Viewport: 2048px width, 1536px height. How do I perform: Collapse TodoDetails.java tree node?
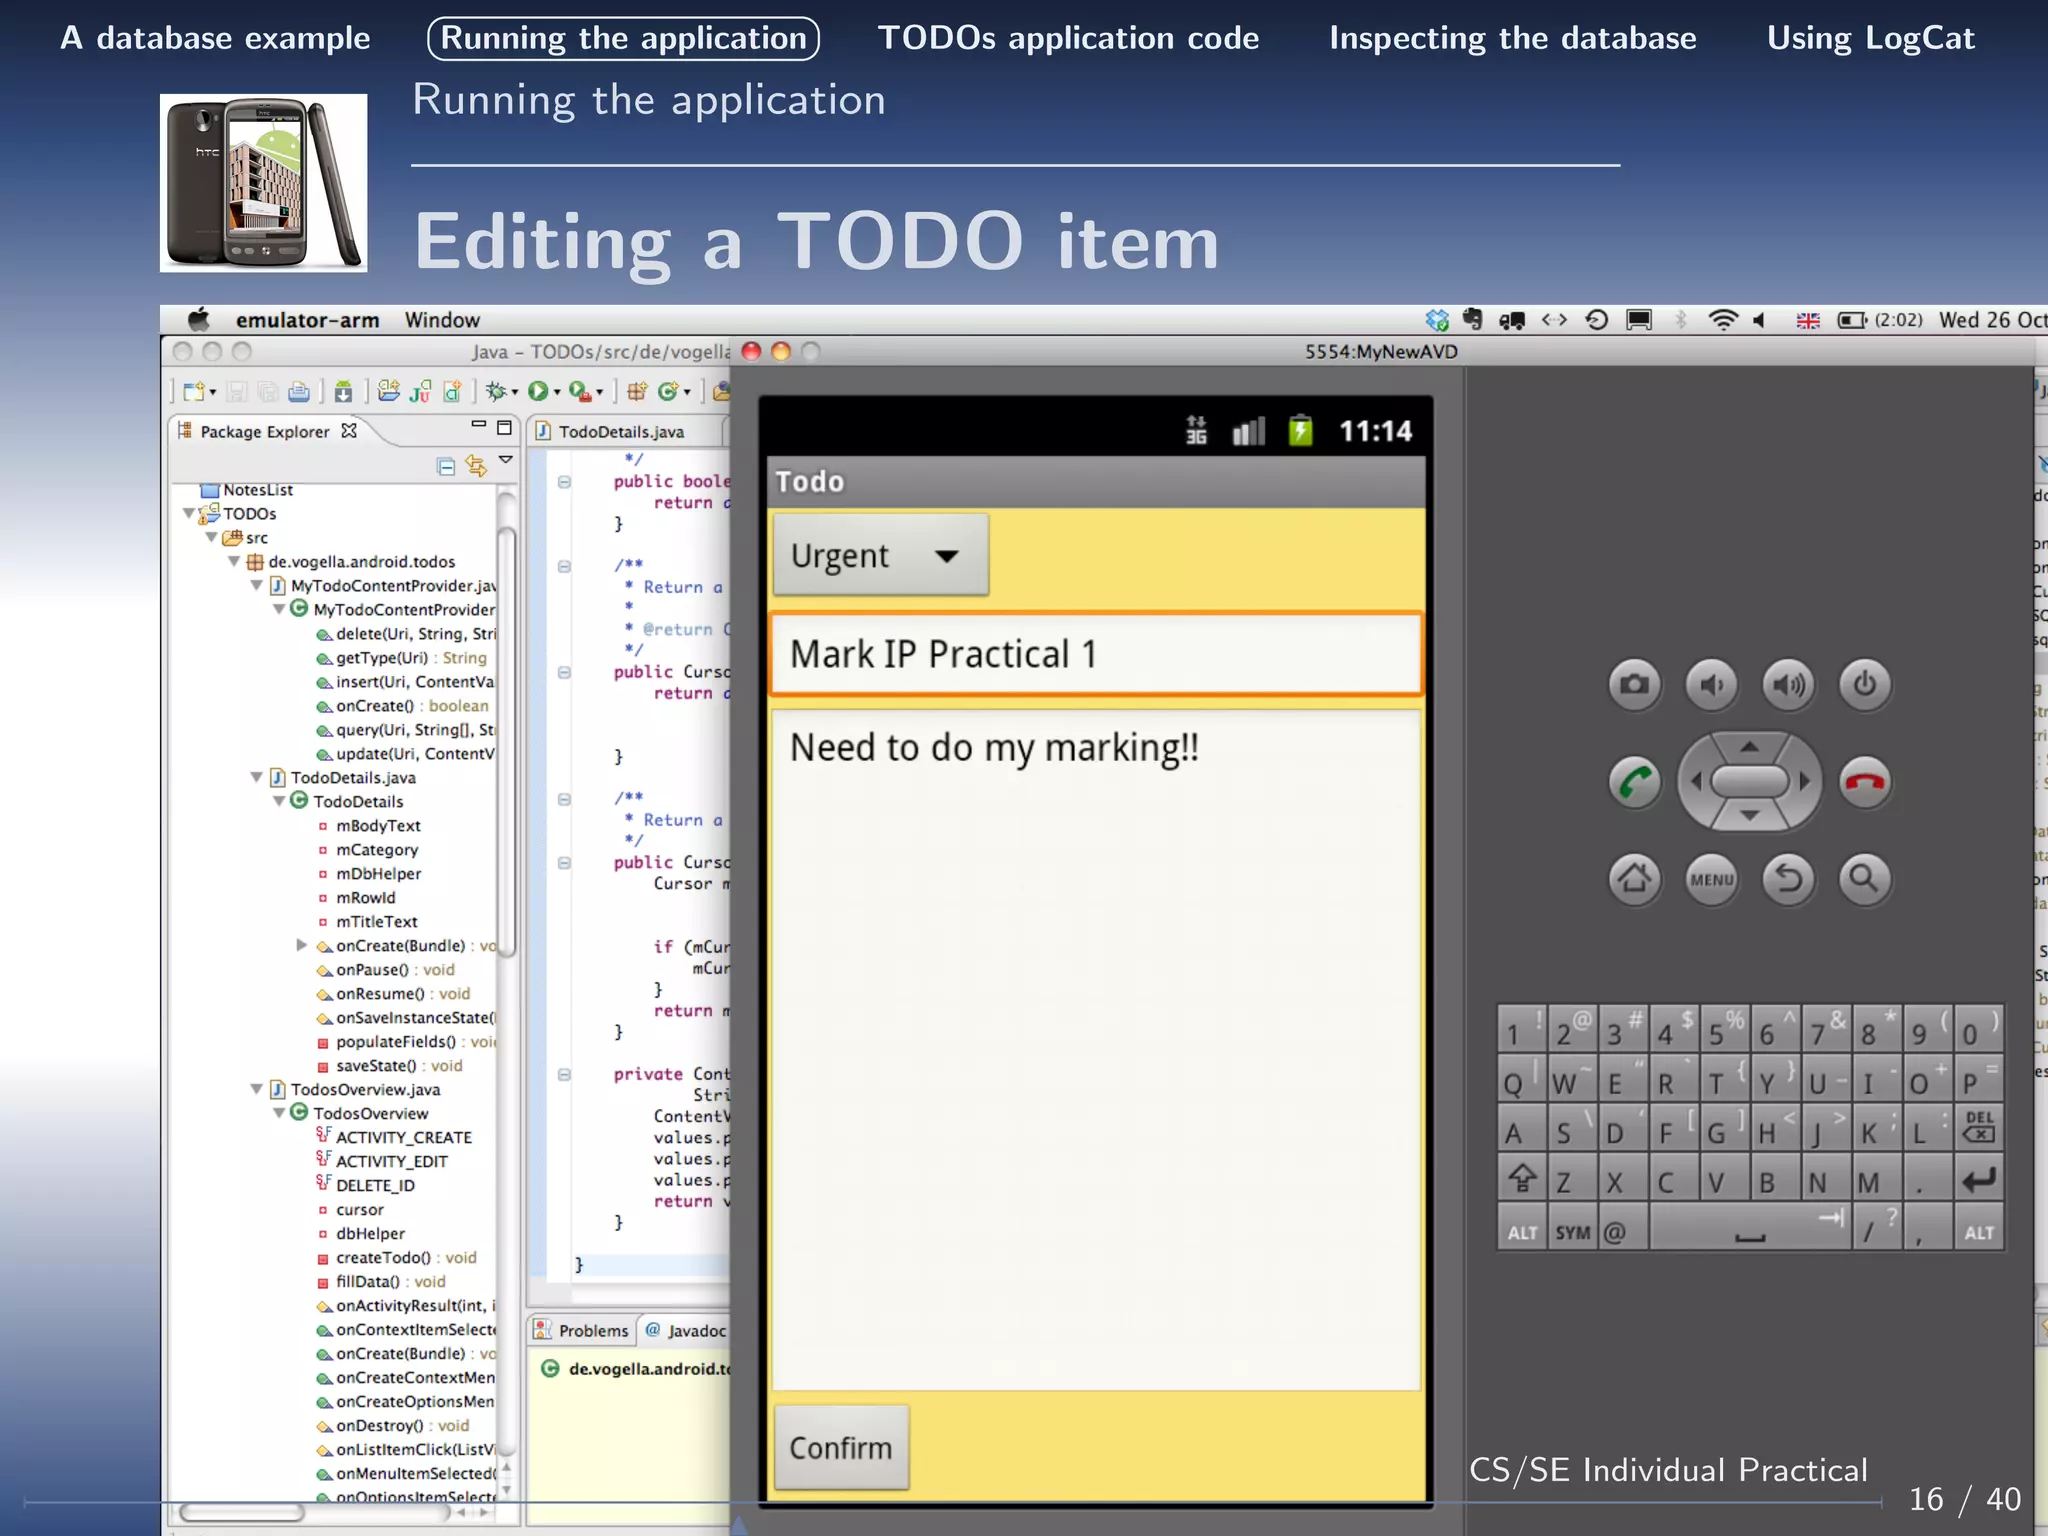(257, 777)
